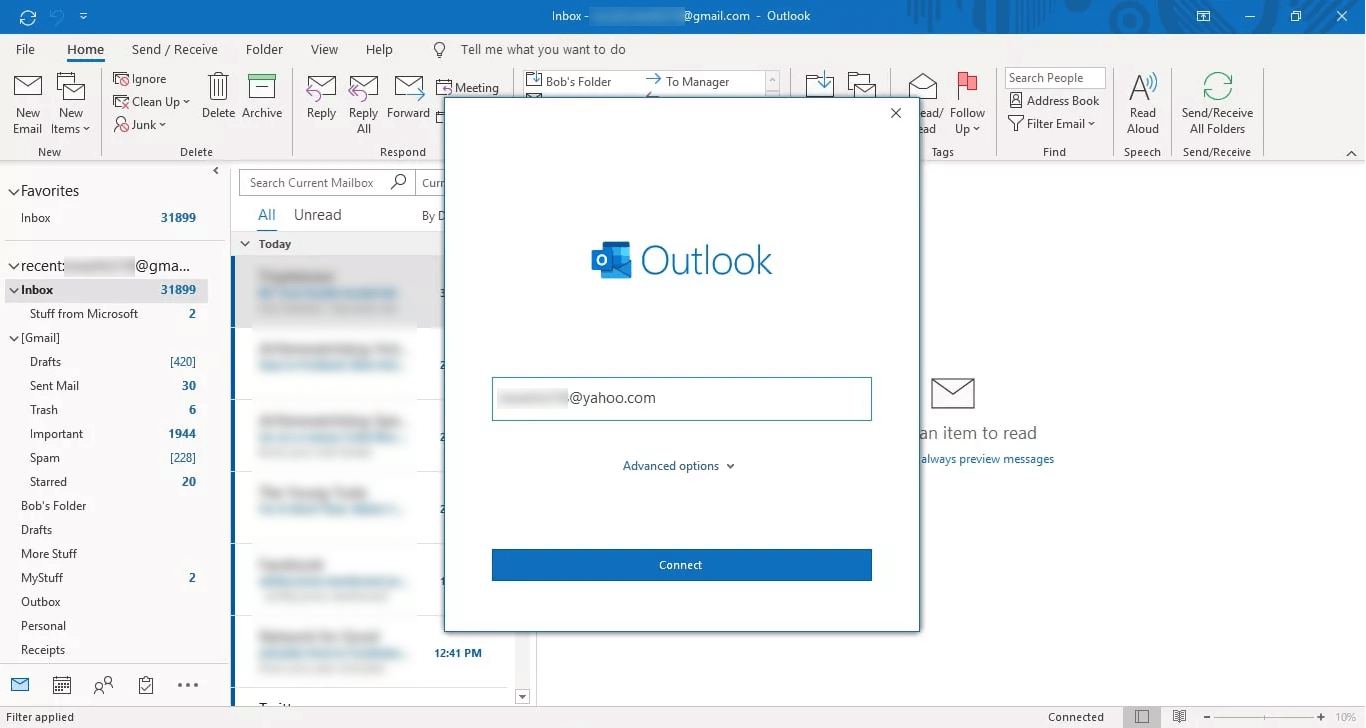This screenshot has width=1366, height=728.
Task: Click the Connect button
Action: (x=681, y=565)
